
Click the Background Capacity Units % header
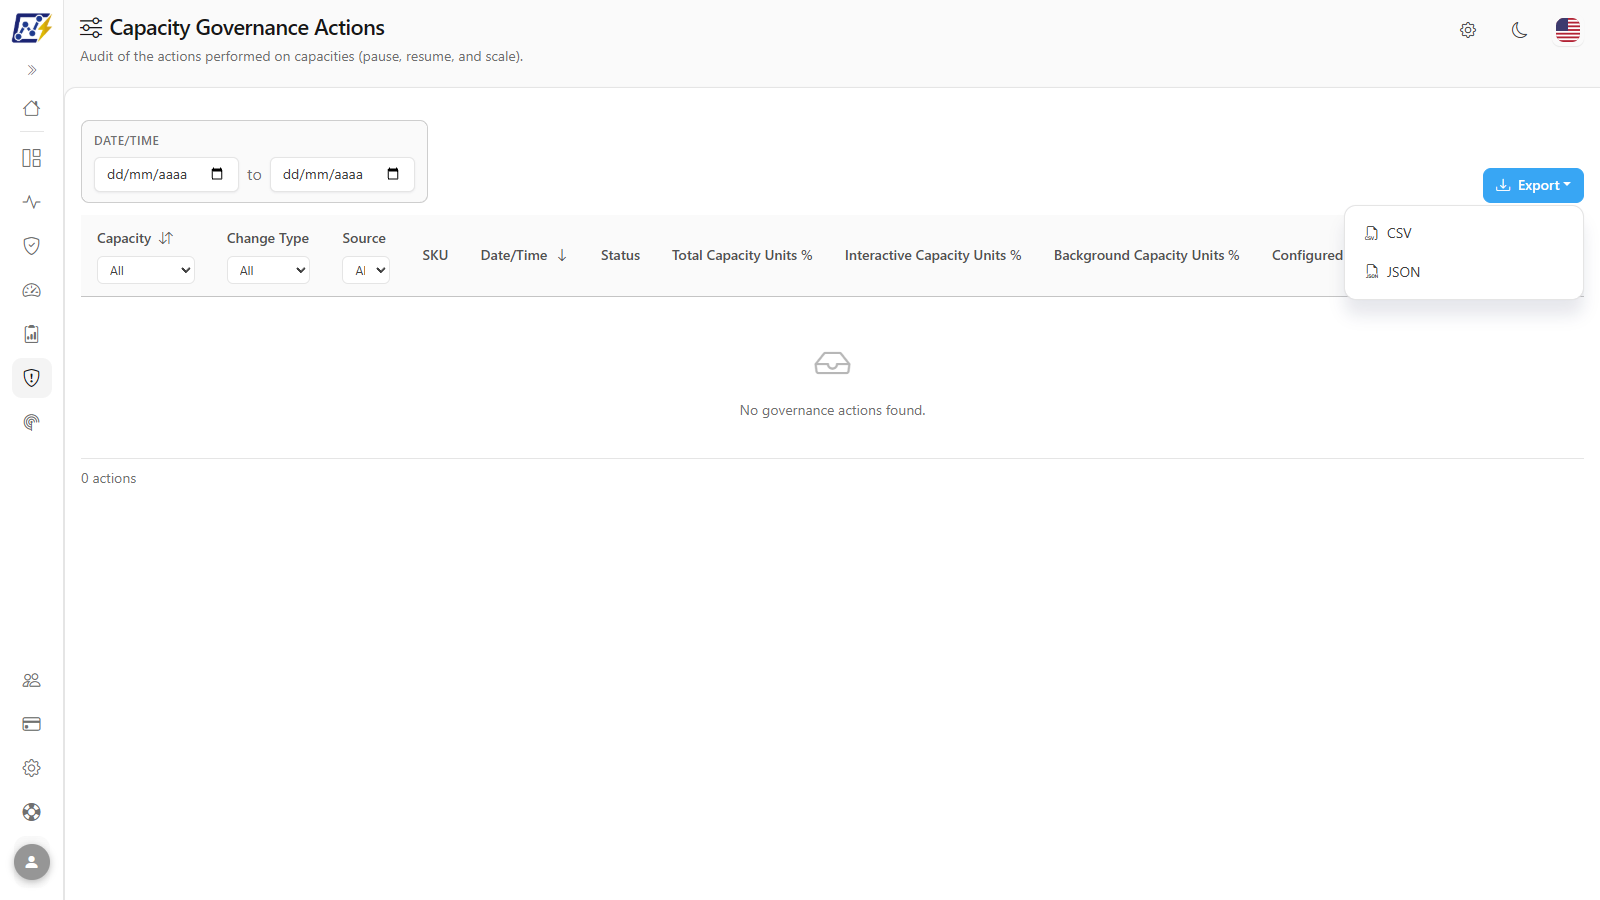(1147, 255)
